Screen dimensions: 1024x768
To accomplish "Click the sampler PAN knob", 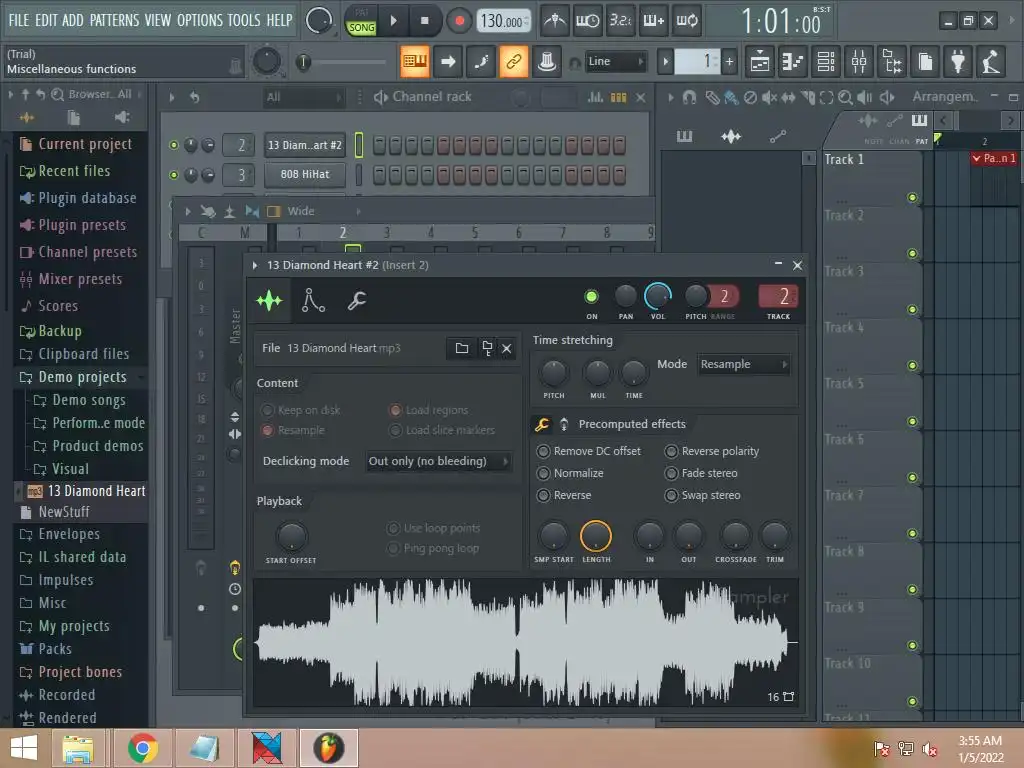I will 626,296.
